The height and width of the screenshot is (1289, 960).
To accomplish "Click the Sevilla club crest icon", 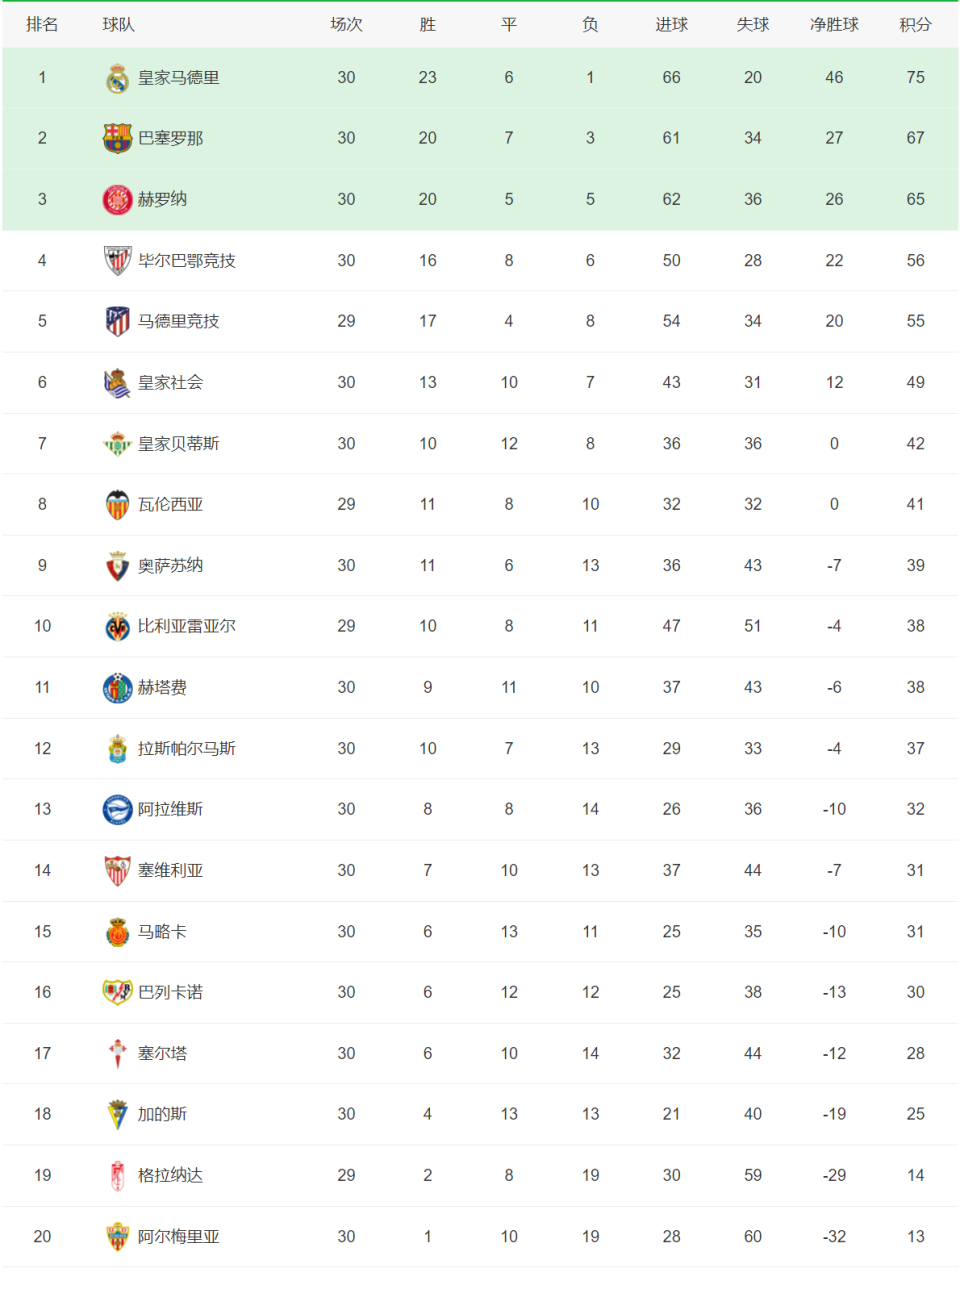I will (117, 870).
